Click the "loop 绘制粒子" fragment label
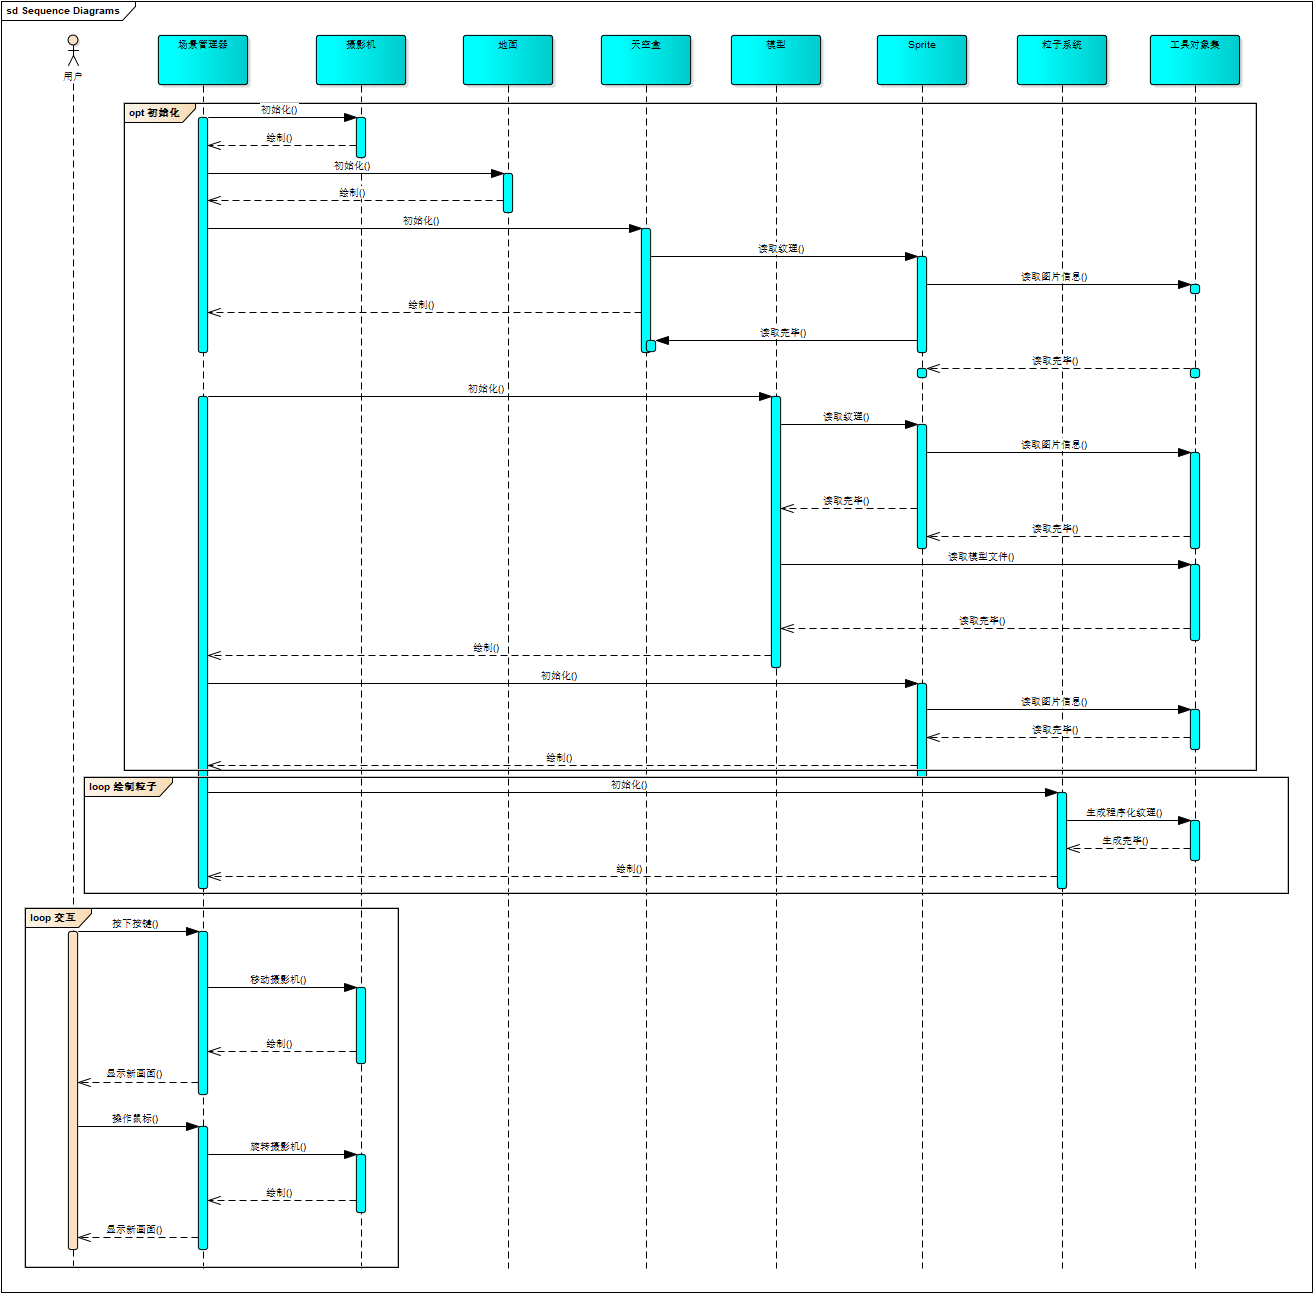 pyautogui.click(x=123, y=787)
